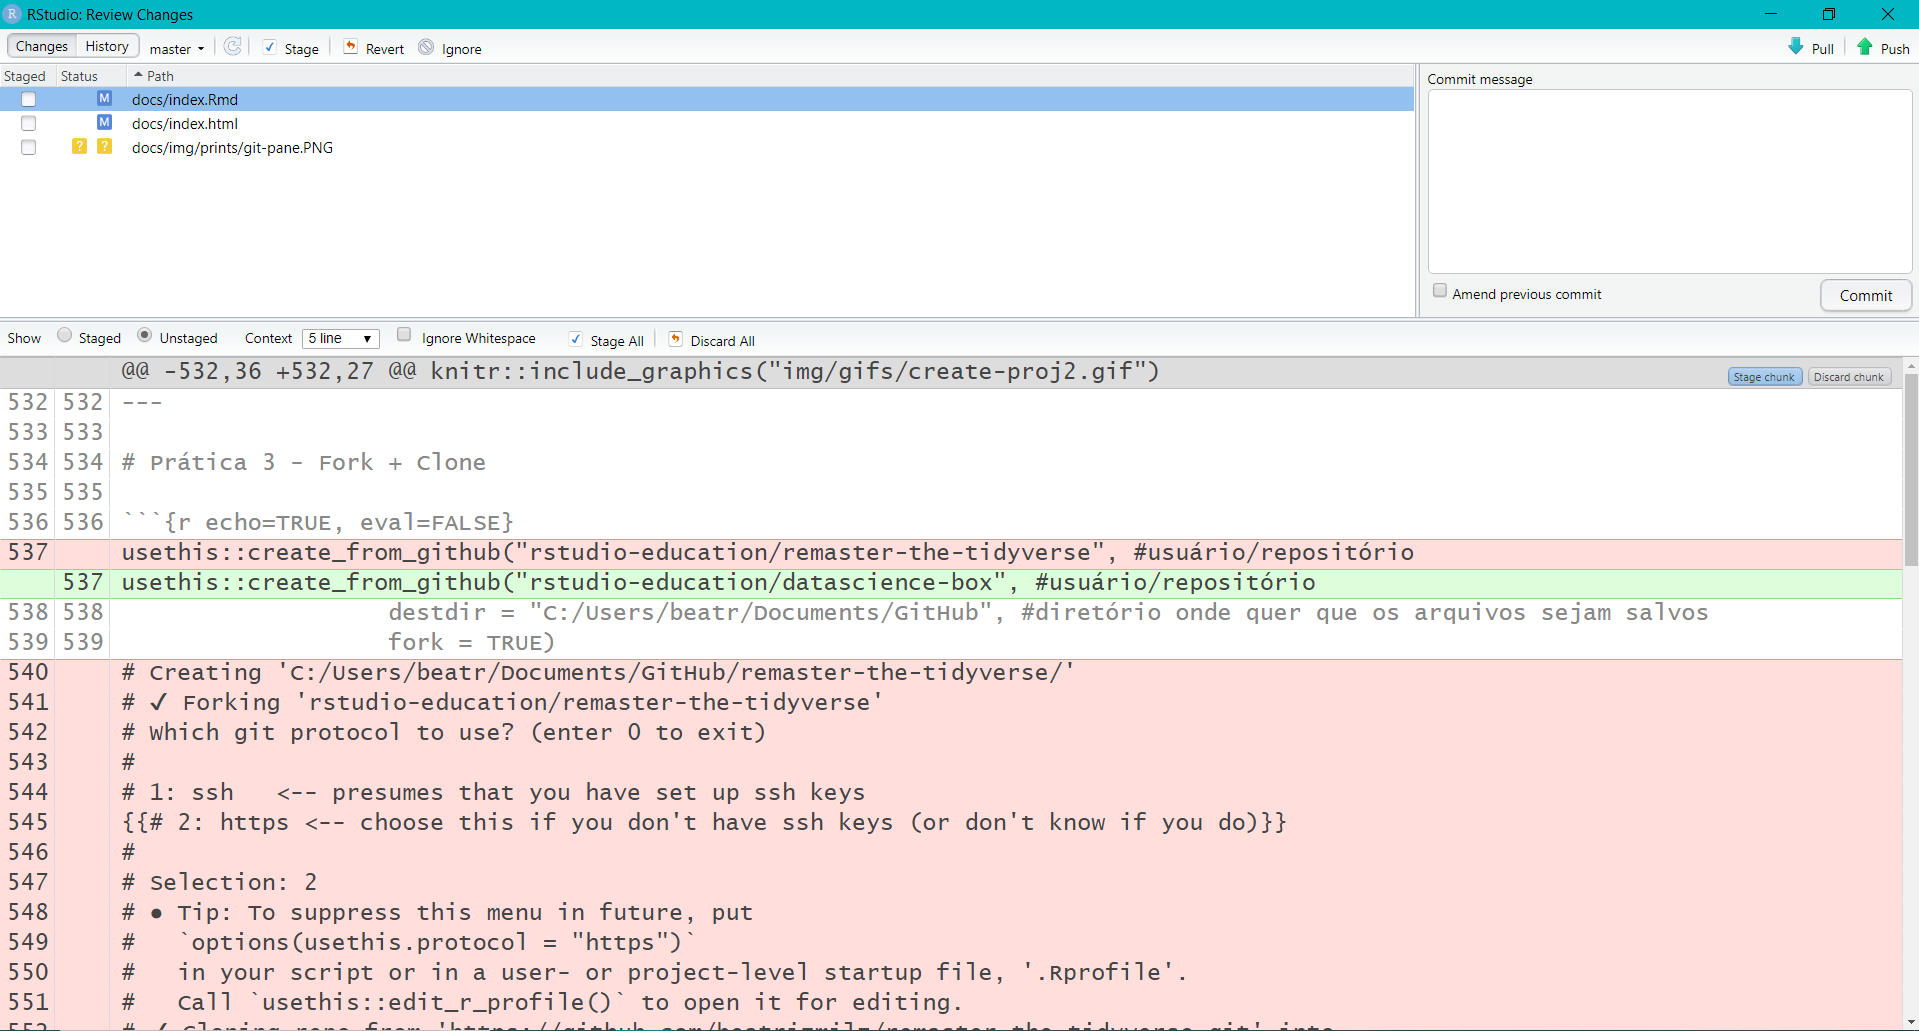Click the Stage All icon
Screen dimensions: 1919x1031
point(576,339)
